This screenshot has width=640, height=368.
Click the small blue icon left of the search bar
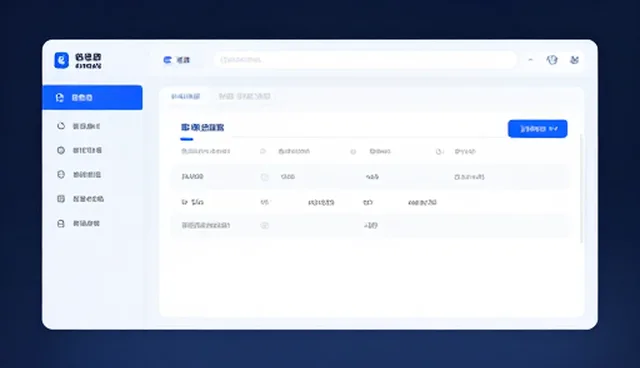(167, 60)
